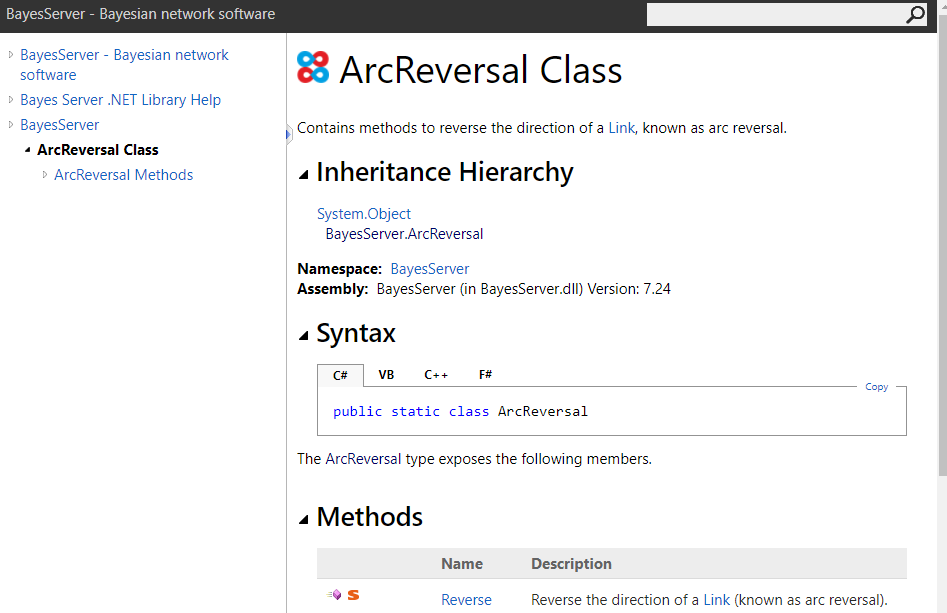Viewport: 947px width, 613px height.
Task: Click the search magnifier icon
Action: point(915,15)
